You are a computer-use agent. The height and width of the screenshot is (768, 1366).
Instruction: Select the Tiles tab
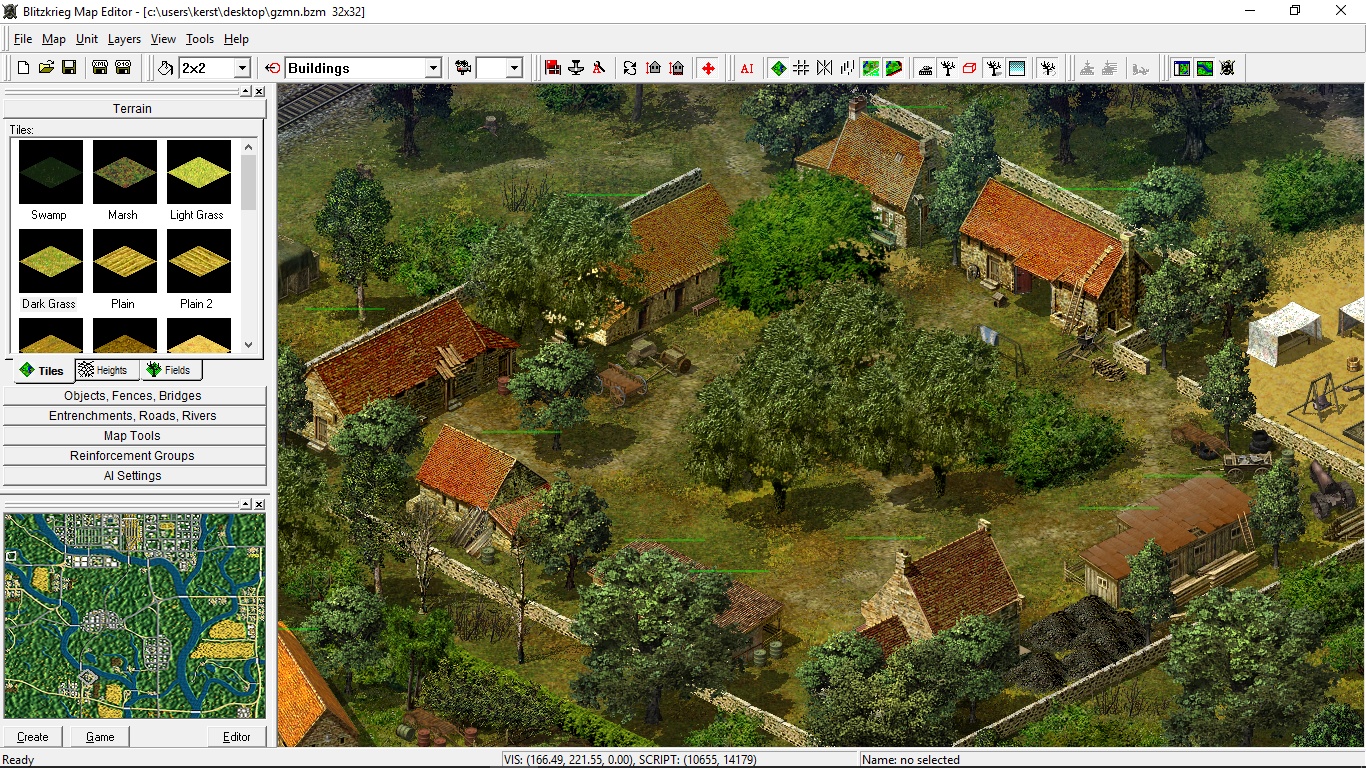pyautogui.click(x=42, y=371)
